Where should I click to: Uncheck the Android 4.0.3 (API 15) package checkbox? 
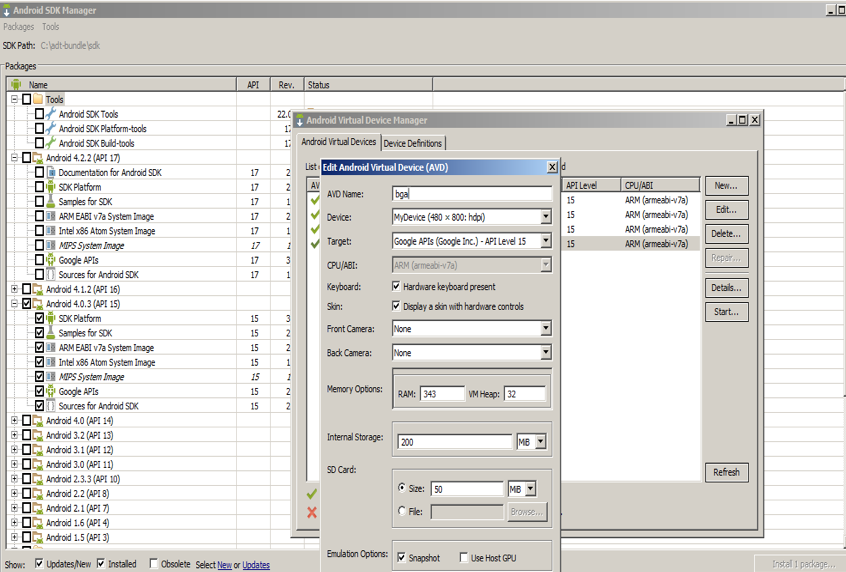click(26, 303)
